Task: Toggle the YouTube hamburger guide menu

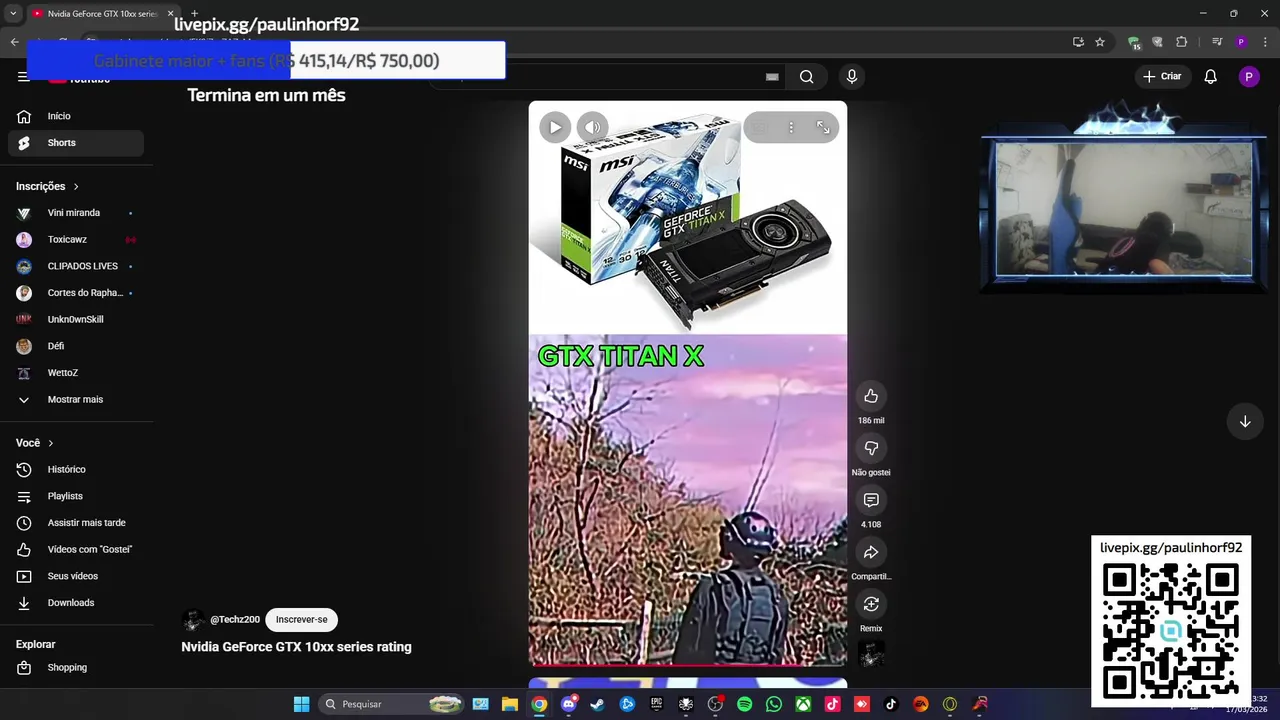Action: [23, 77]
